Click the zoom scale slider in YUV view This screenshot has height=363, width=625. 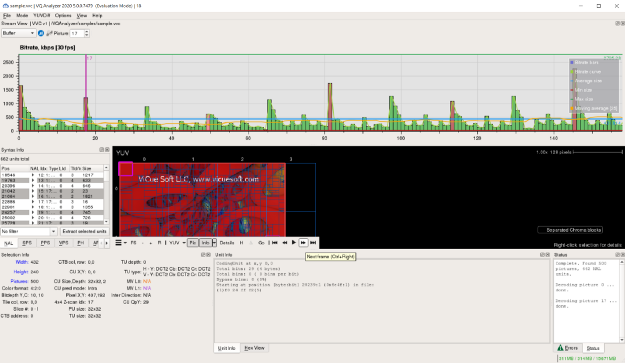tap(598, 152)
